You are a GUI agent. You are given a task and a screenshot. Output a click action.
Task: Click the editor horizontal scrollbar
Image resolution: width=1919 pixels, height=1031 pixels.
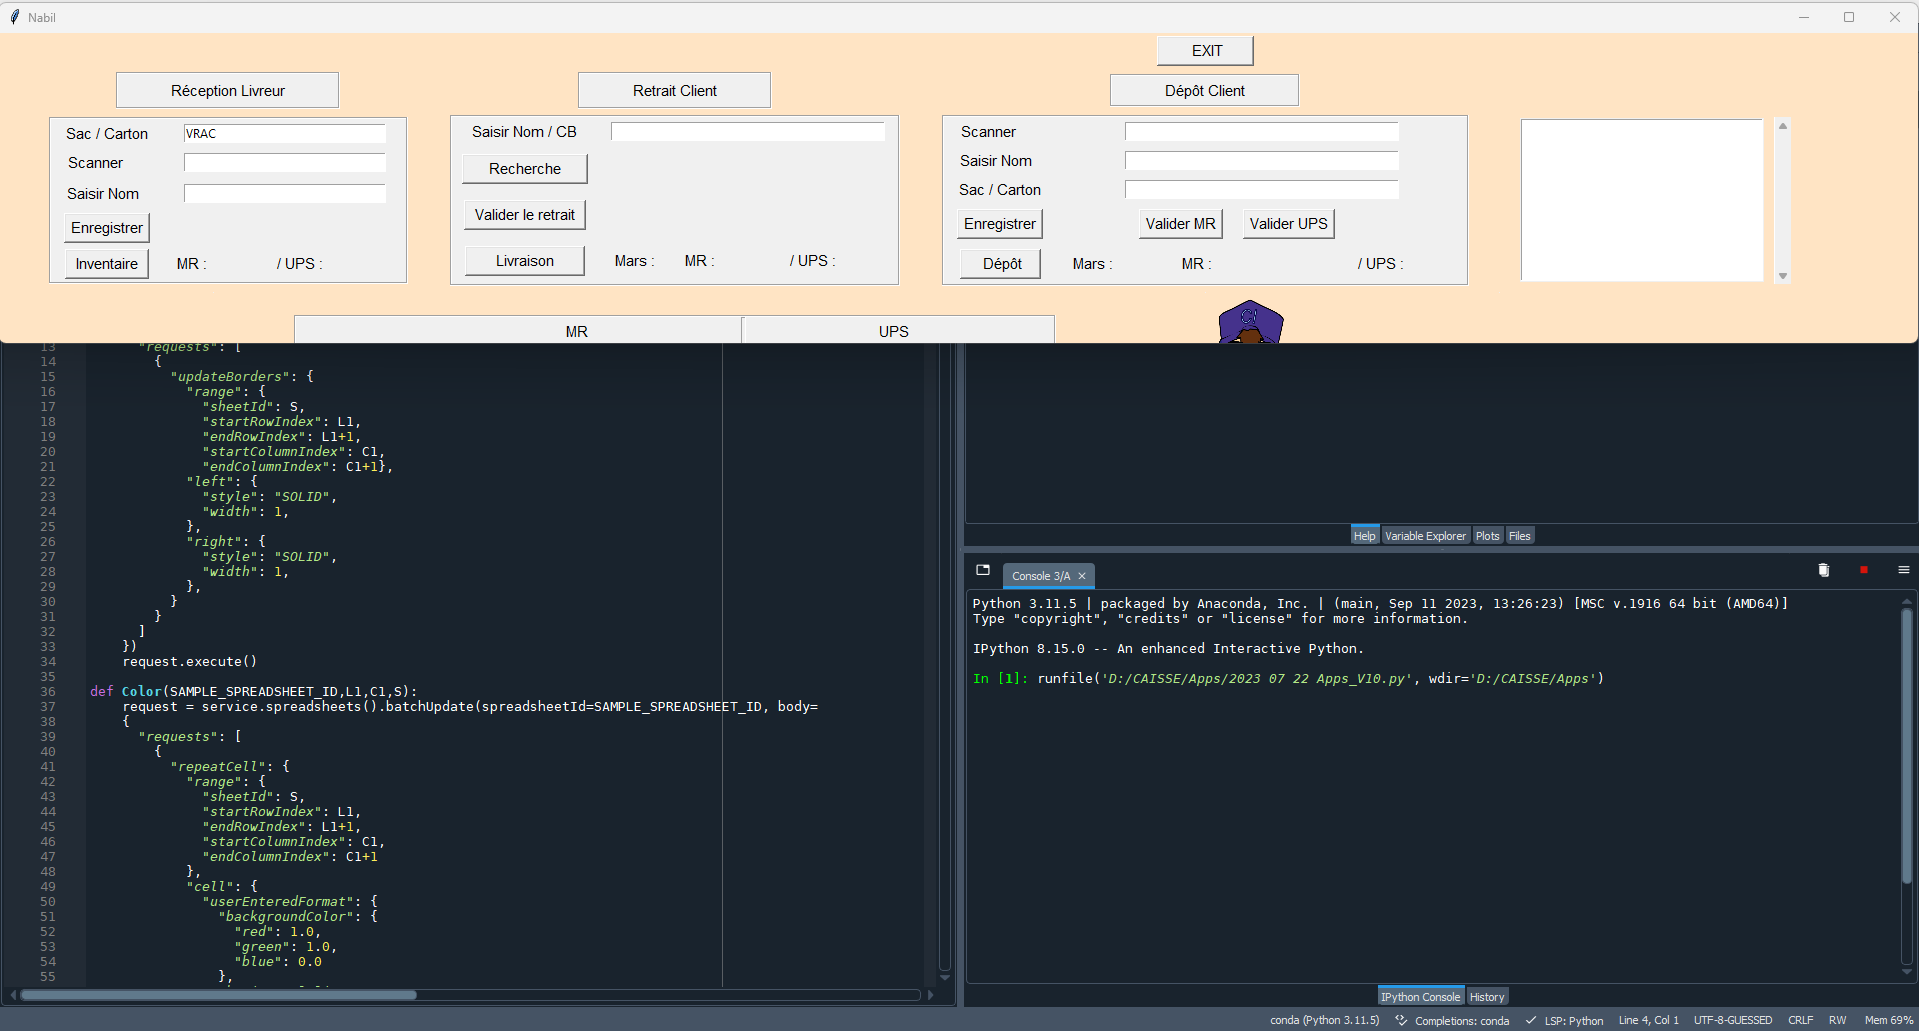[x=218, y=995]
